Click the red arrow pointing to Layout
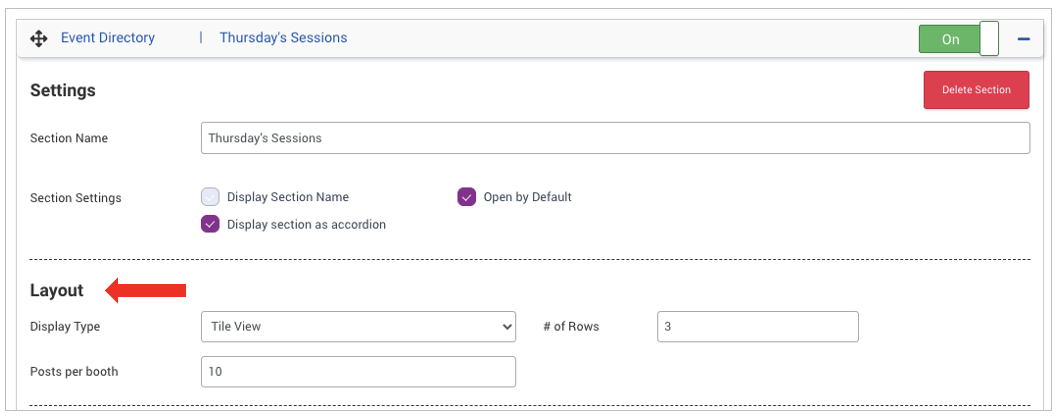 point(146,291)
